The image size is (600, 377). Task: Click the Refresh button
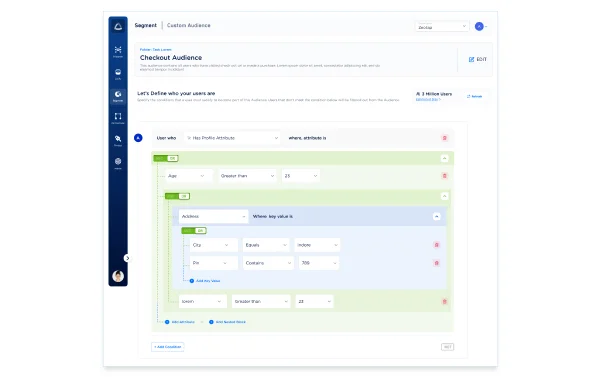(x=474, y=96)
